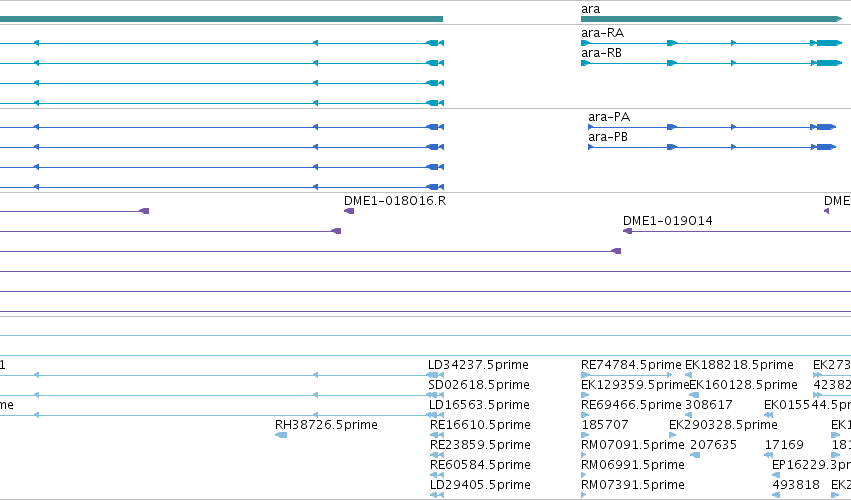Select the ara-PB protein feature
The width and height of the screenshot is (851, 500).
click(x=712, y=147)
